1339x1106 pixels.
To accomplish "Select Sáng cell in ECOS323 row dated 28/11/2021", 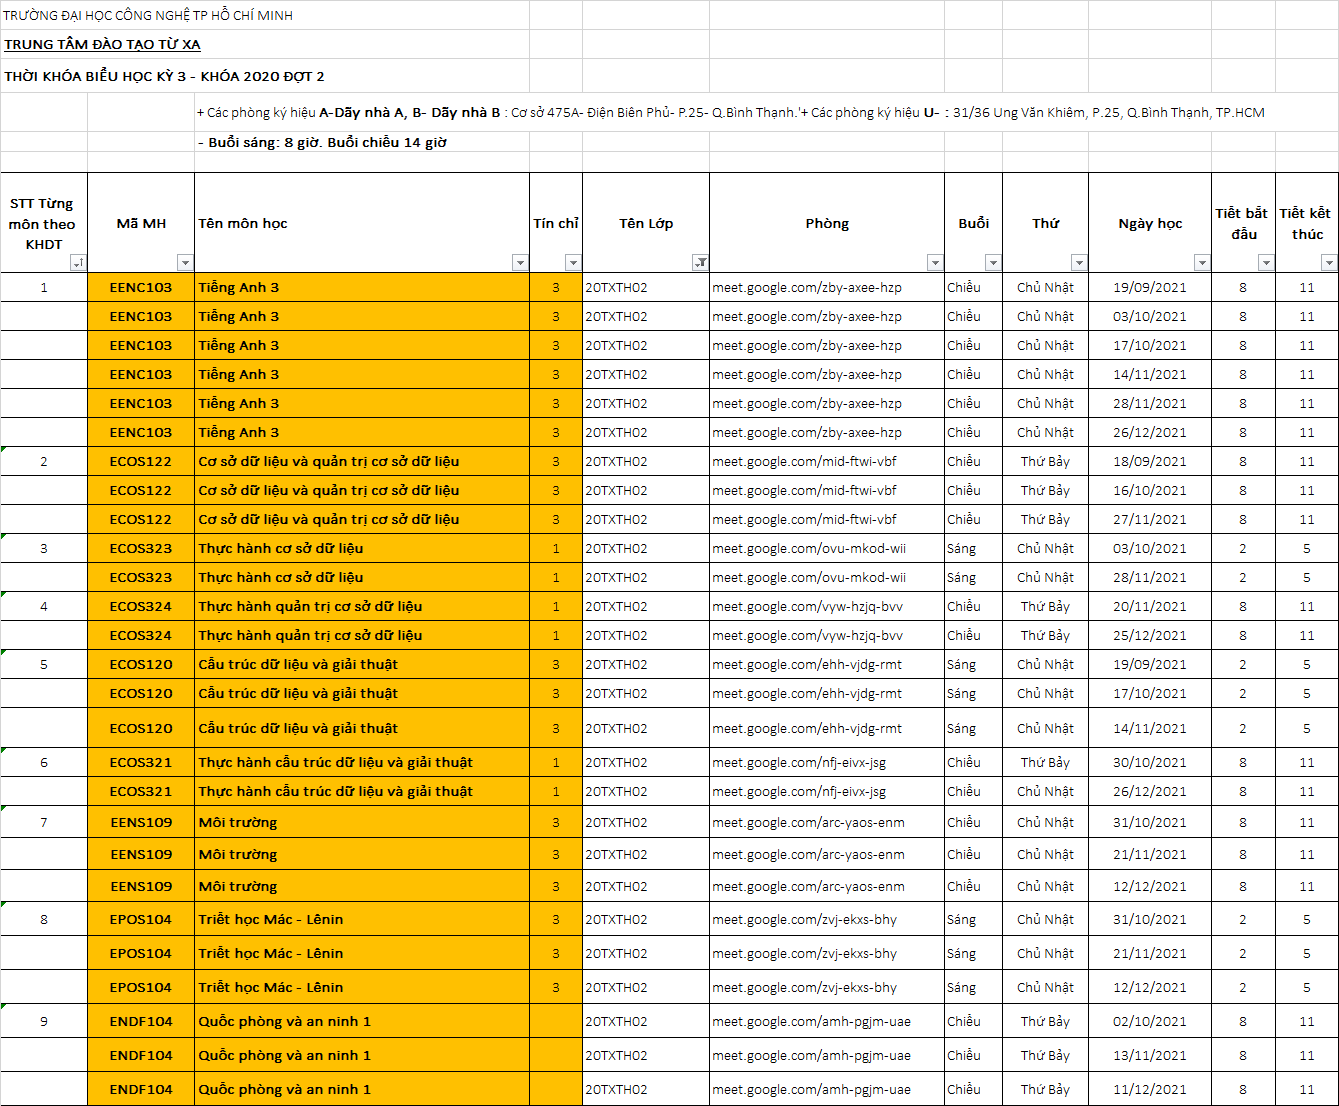I will (x=973, y=578).
